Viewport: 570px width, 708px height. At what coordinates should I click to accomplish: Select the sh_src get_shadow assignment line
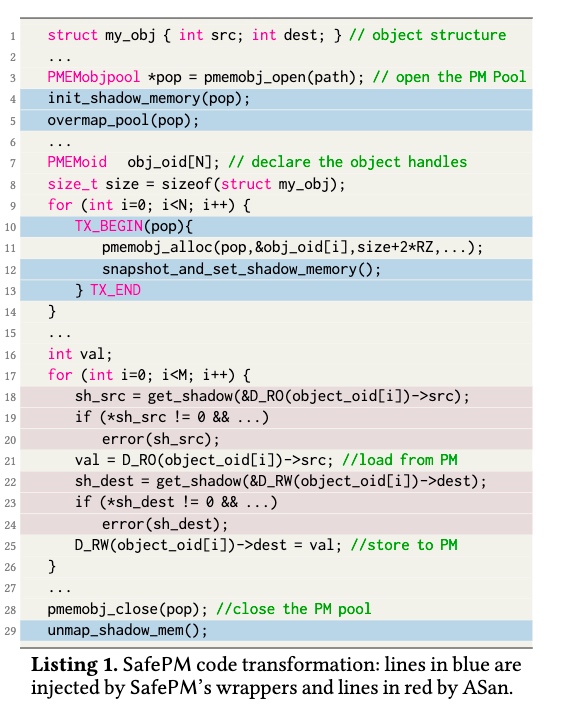(x=276, y=396)
